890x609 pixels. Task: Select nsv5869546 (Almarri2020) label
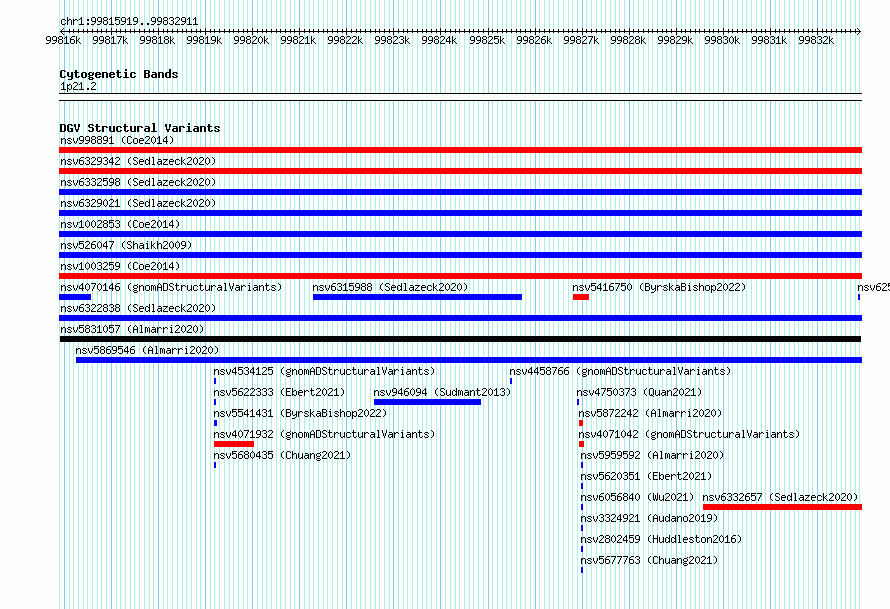click(x=147, y=350)
